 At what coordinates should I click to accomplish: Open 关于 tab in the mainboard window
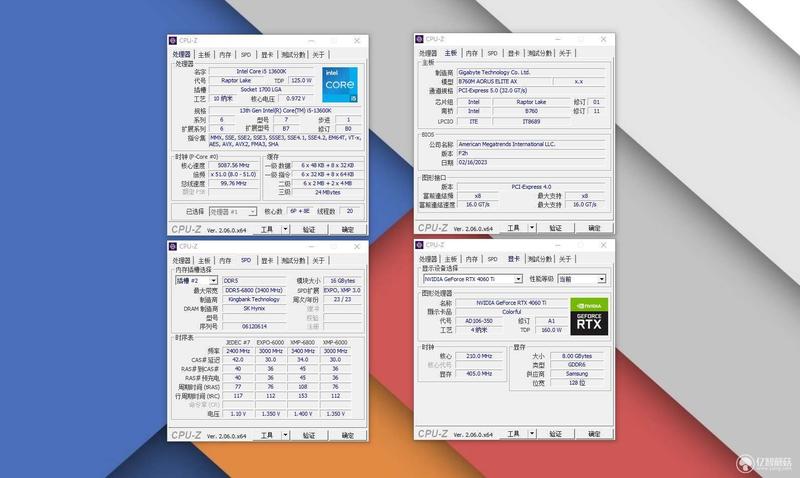tap(565, 53)
